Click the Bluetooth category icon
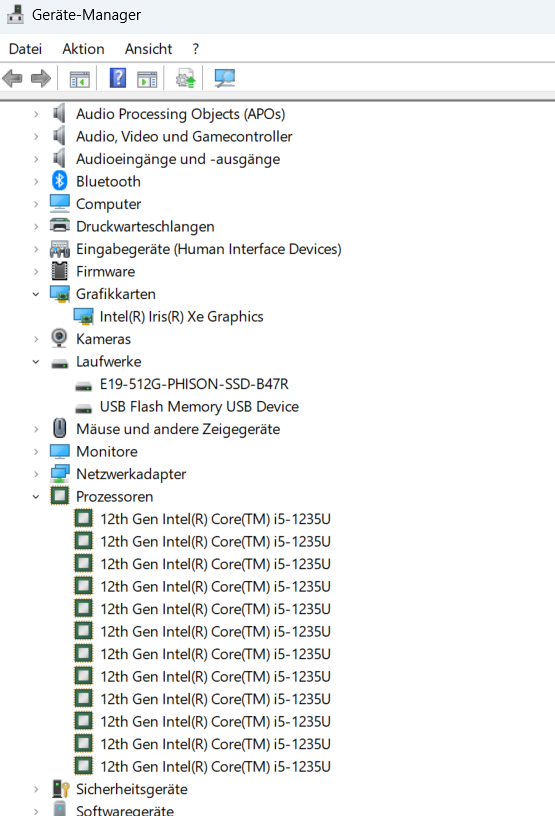This screenshot has height=816, width=555. (x=59, y=181)
